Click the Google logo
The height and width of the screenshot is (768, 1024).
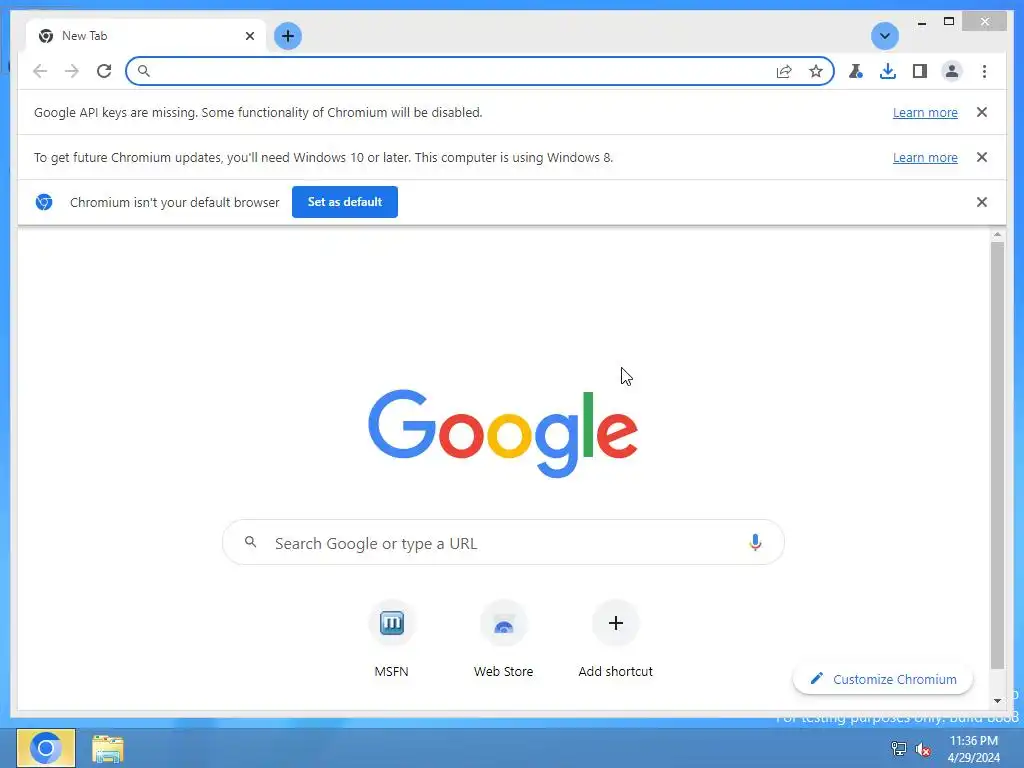pos(503,434)
